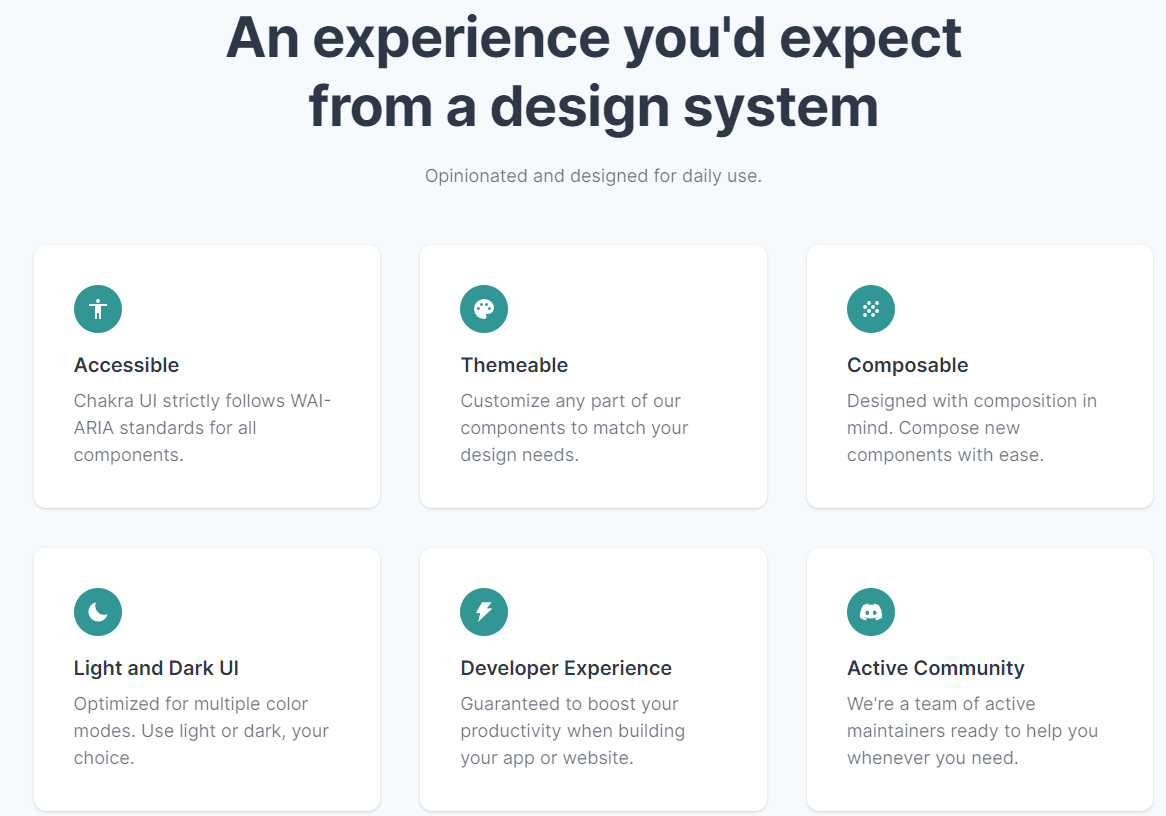The image size is (1166, 816).
Task: Click the accessibility person icon
Action: click(97, 309)
